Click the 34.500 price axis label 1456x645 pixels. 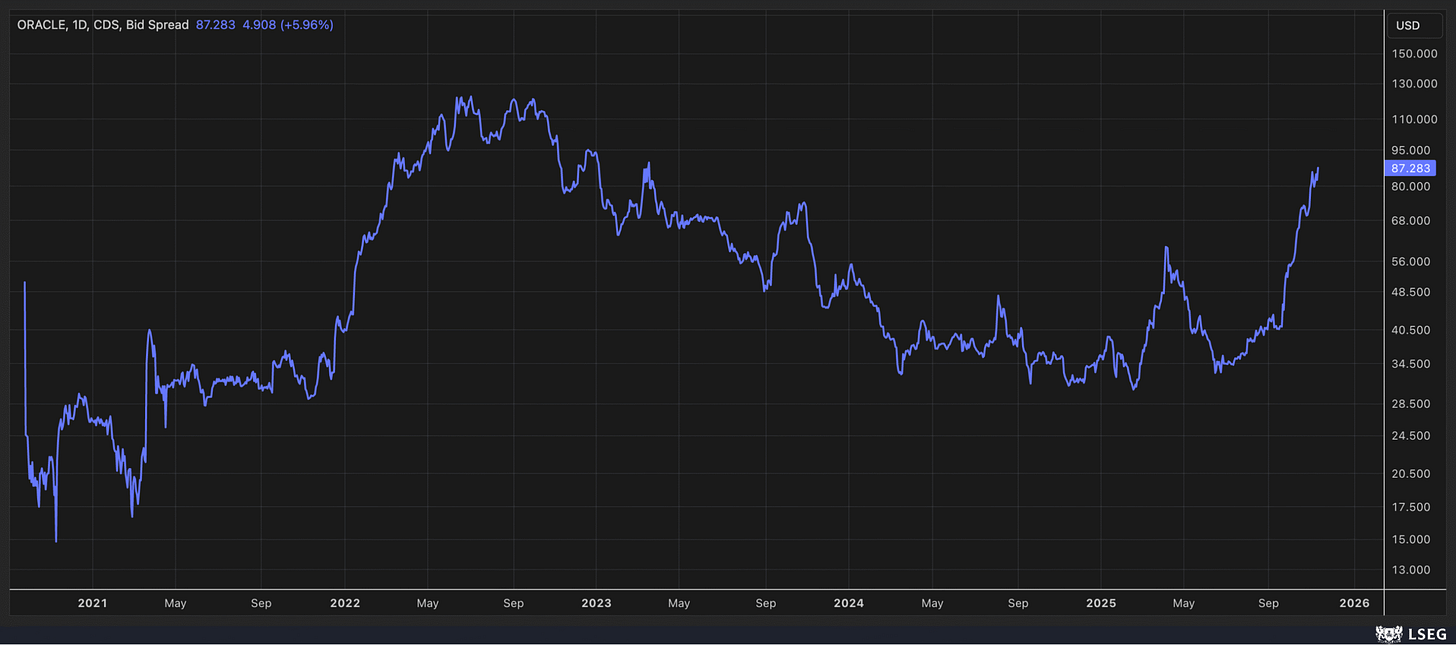pos(1413,364)
